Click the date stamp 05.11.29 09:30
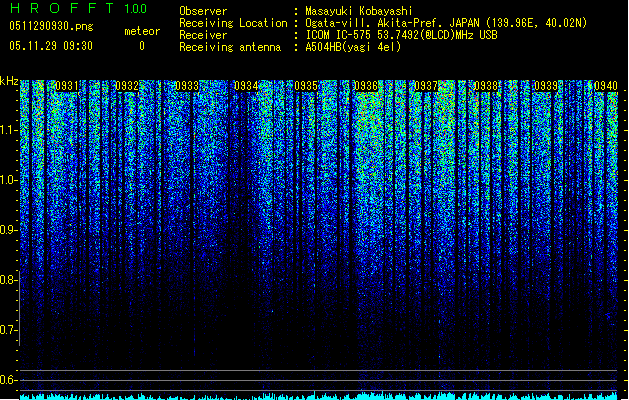Screen dimensions: 629x400 pyautogui.click(x=51, y=46)
